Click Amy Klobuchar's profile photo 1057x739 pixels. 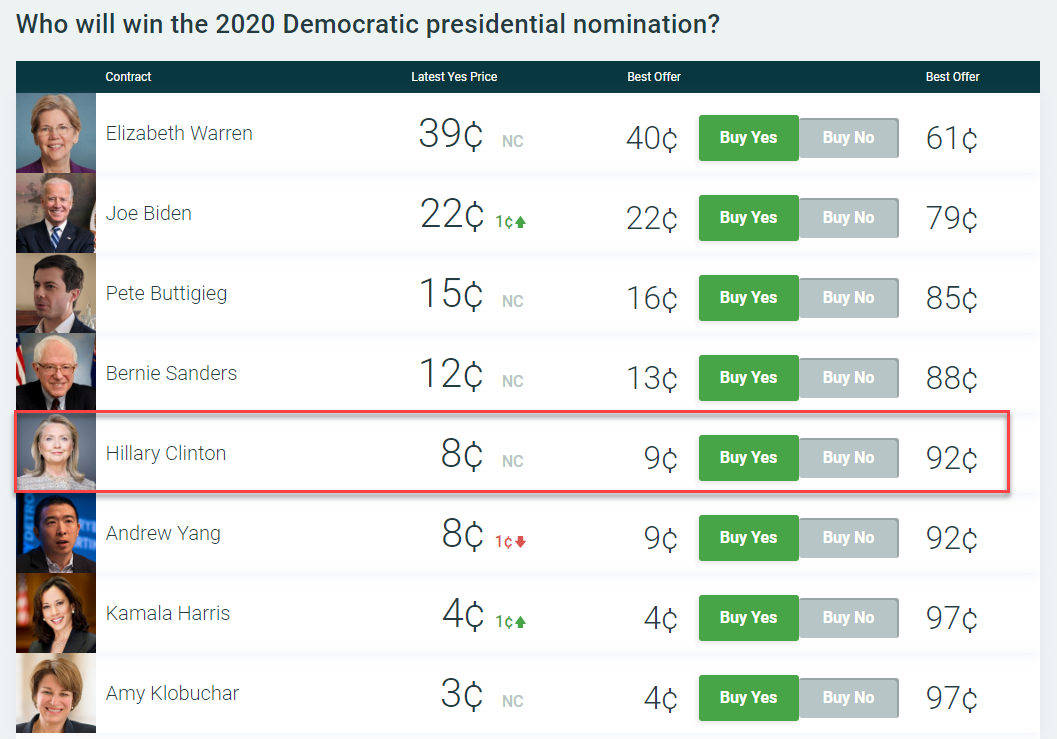pyautogui.click(x=56, y=693)
